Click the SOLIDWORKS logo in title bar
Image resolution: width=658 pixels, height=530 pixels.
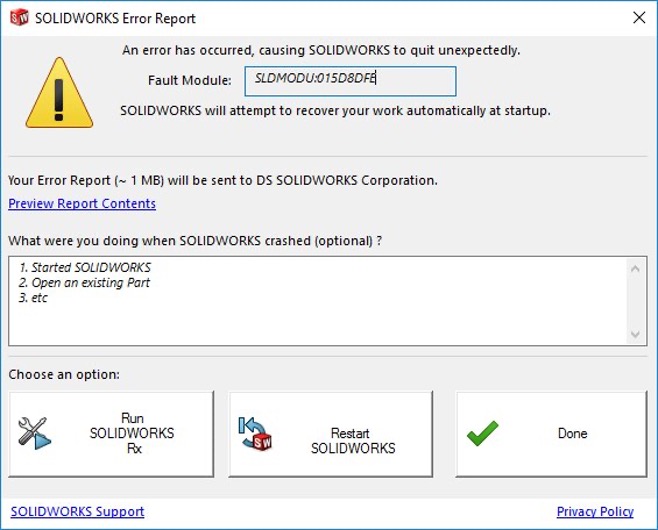pyautogui.click(x=19, y=18)
